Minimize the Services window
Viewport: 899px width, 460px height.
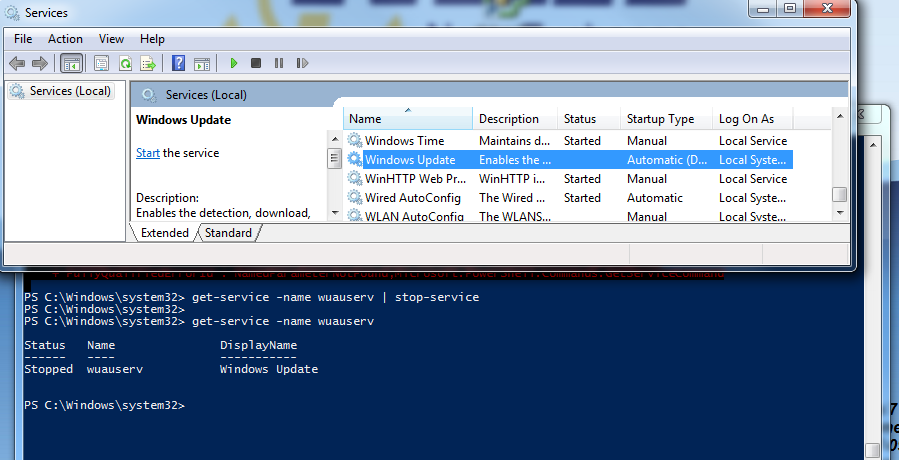tap(763, 9)
